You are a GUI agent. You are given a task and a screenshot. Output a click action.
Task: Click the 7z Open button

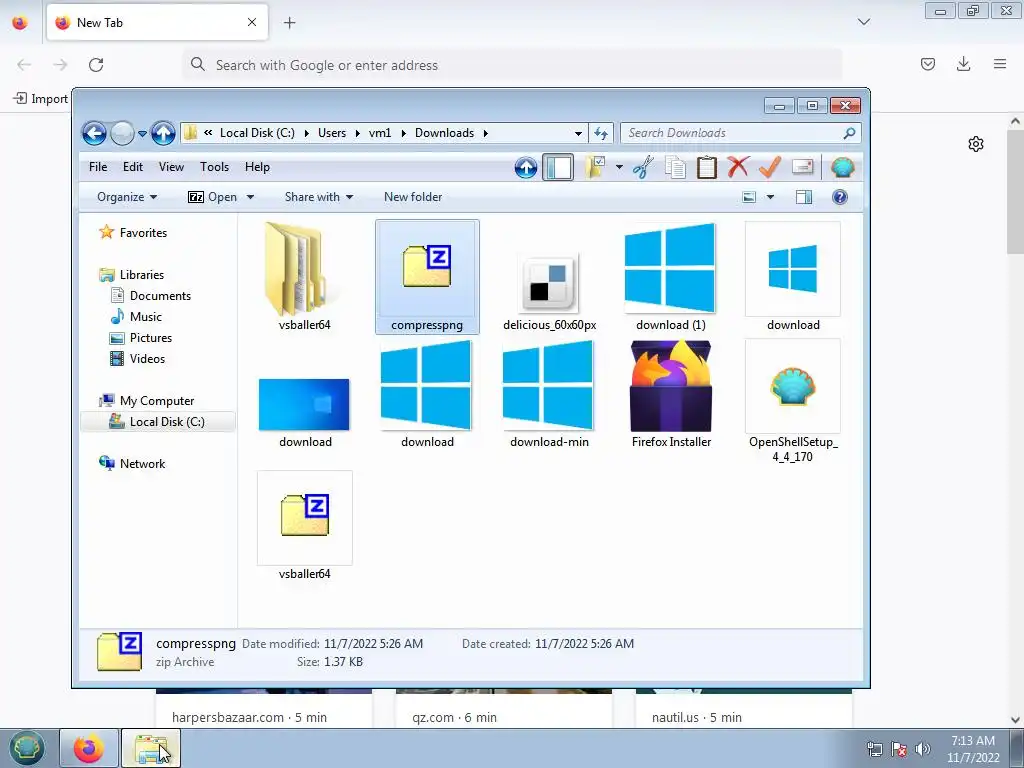pos(212,197)
